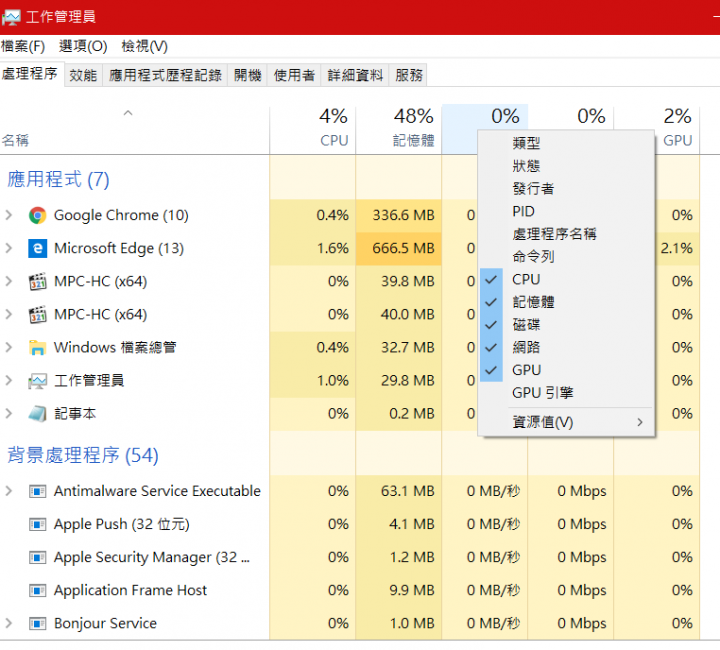Switch to the 效能 tab
720x650 pixels.
pos(83,75)
